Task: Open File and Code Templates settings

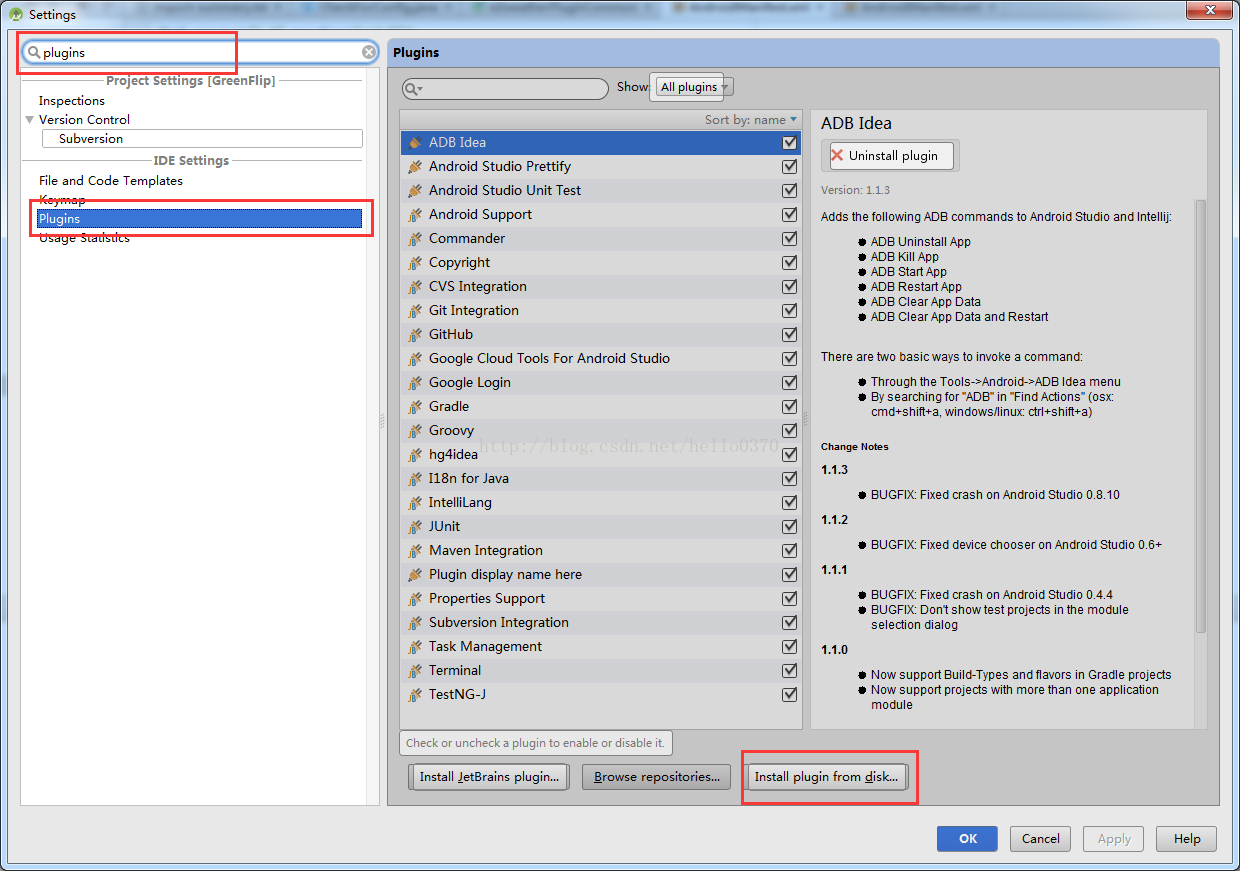Action: click(111, 180)
